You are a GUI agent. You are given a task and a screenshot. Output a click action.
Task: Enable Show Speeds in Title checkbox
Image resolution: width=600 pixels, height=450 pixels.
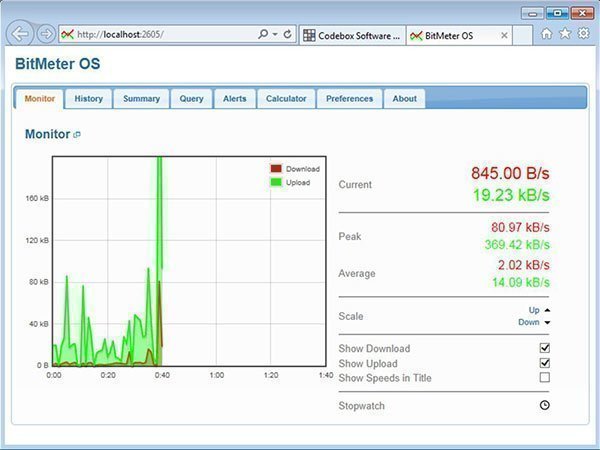coord(545,378)
